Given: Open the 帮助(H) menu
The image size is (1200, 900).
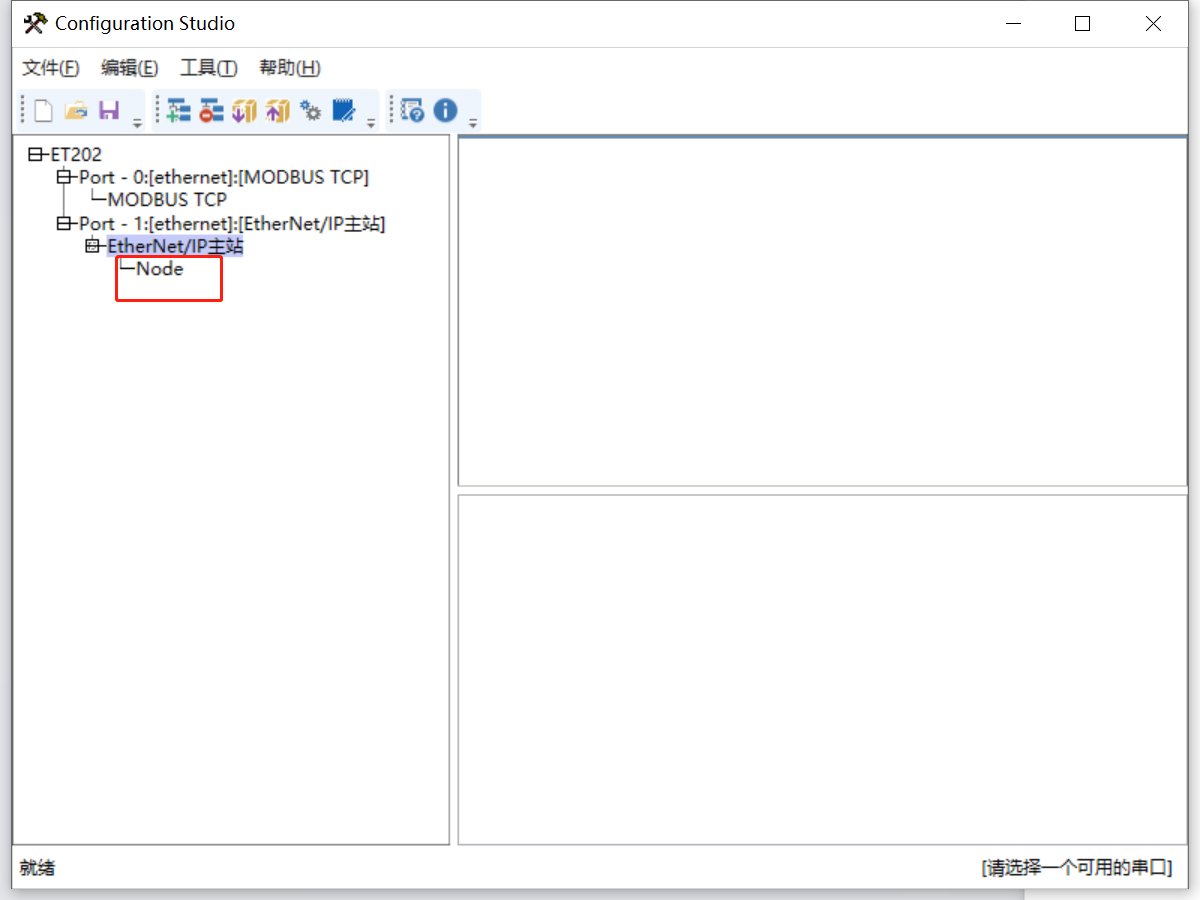Looking at the screenshot, I should [290, 68].
